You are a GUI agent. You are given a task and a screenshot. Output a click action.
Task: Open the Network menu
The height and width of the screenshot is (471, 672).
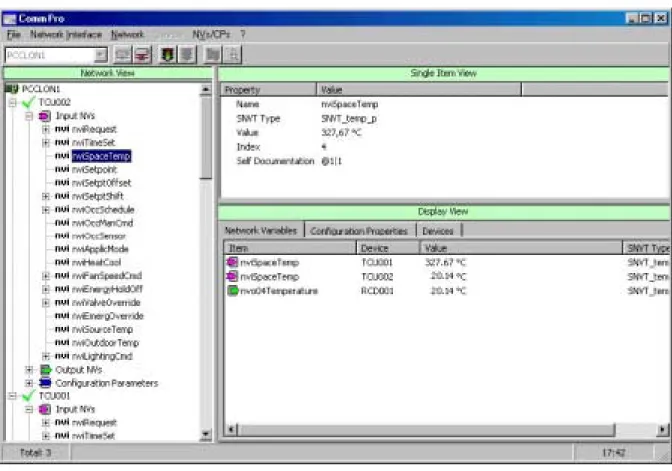tap(128, 34)
